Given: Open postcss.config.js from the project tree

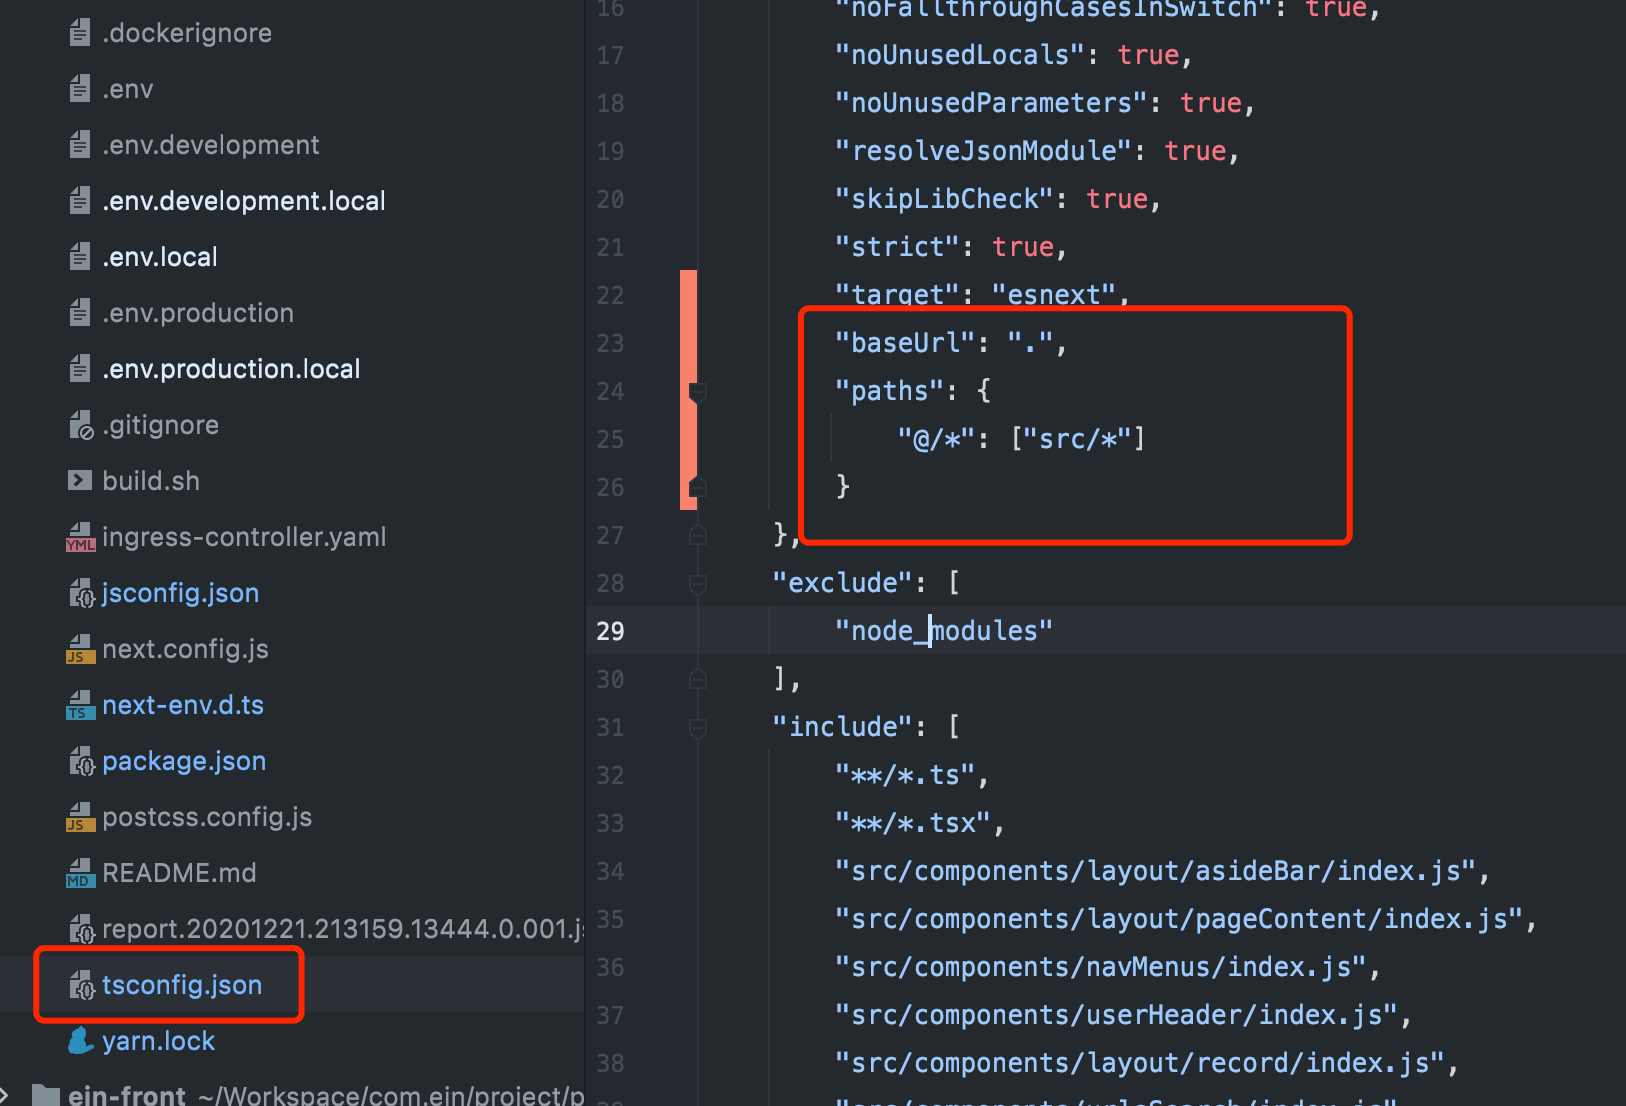Looking at the screenshot, I should tap(206, 817).
